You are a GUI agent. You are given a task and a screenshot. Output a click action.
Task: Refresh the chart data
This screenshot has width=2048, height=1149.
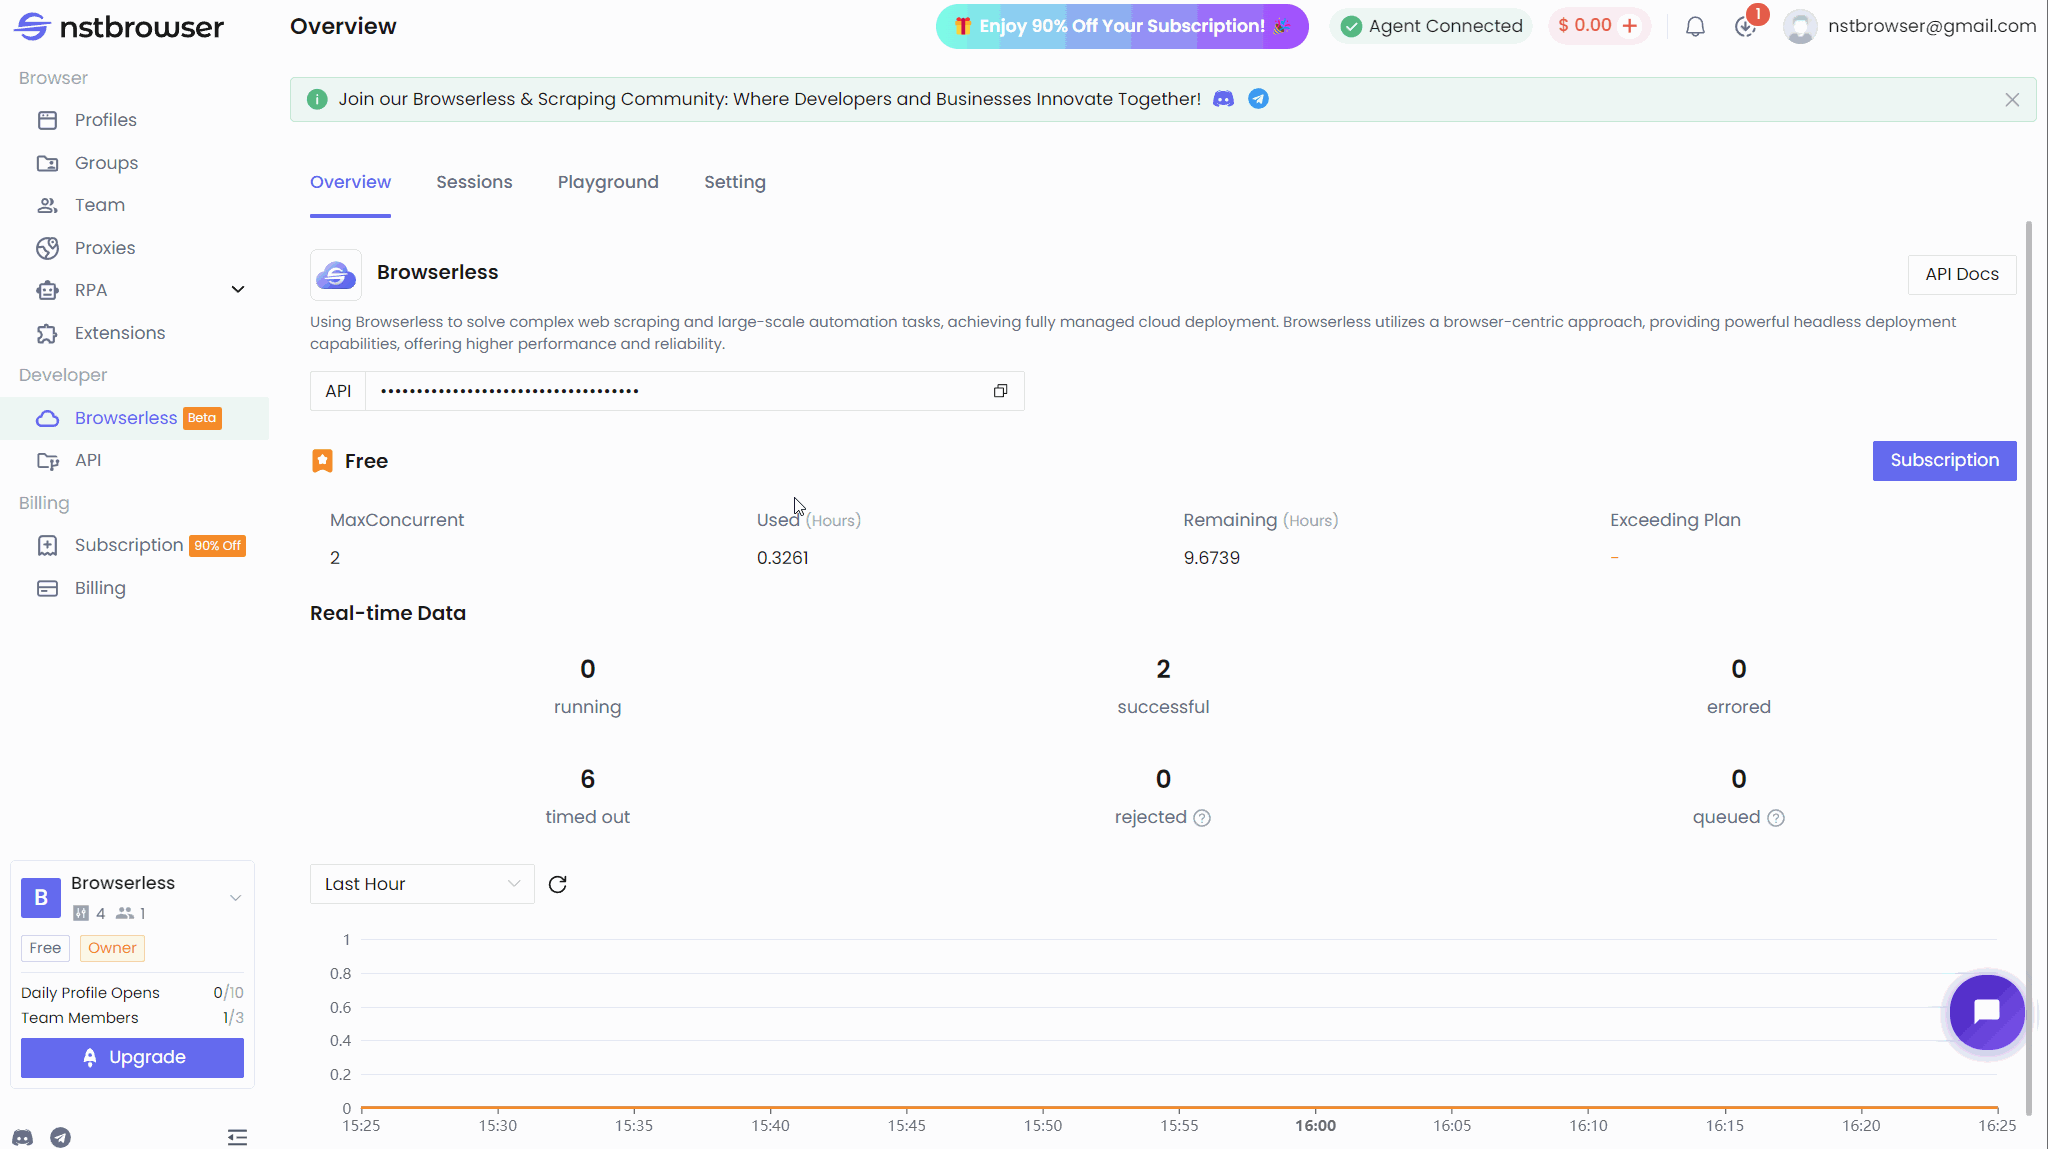tap(558, 884)
